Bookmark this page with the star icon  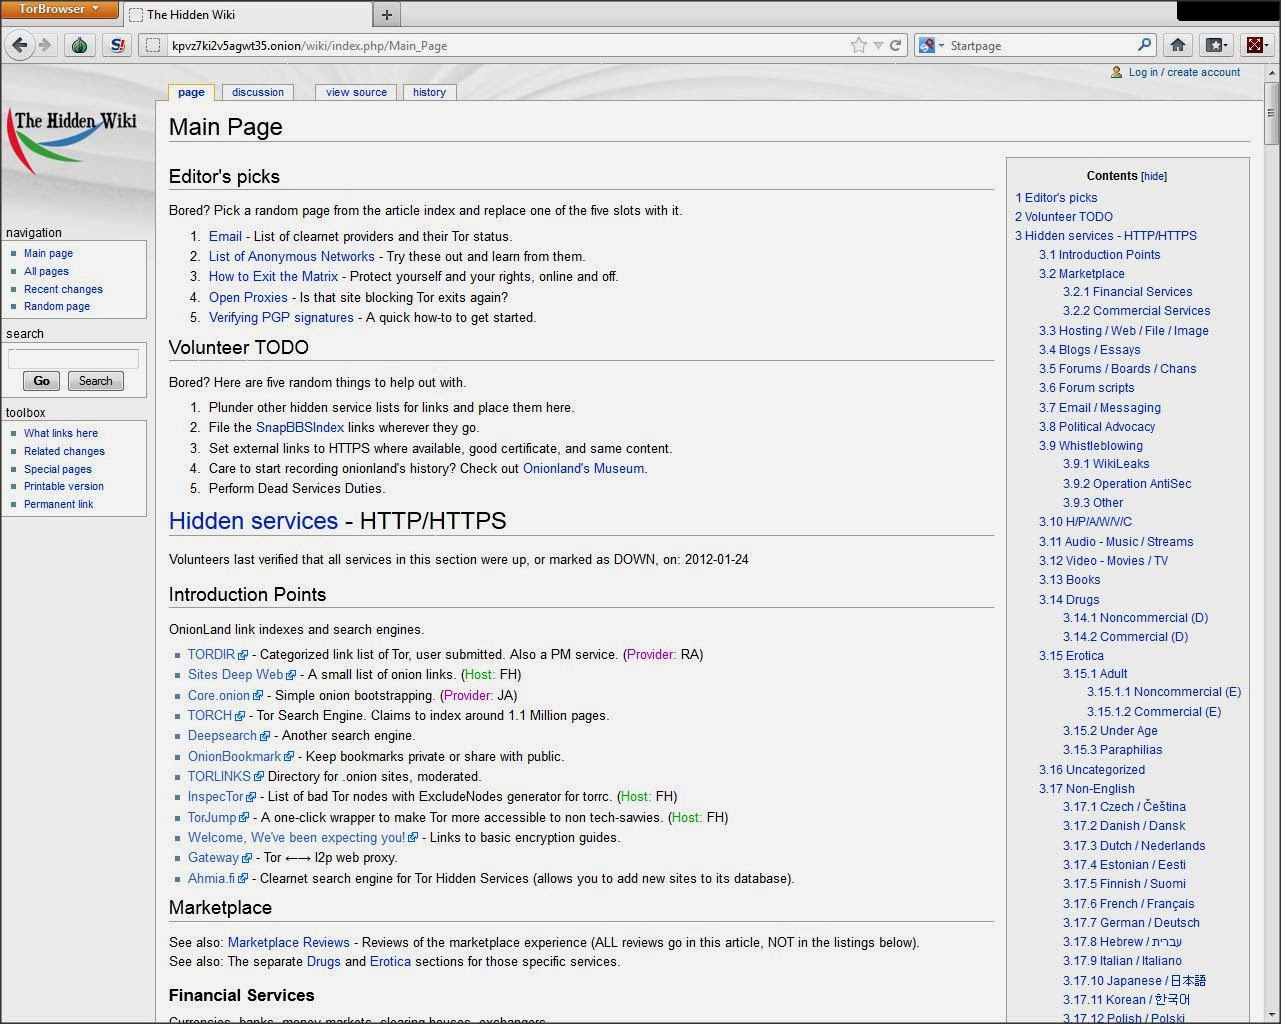tap(858, 45)
